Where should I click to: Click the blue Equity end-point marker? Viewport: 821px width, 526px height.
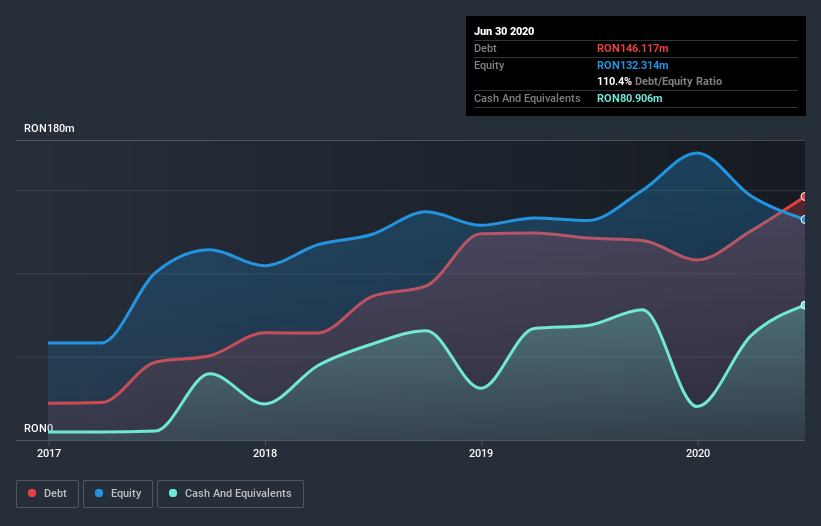pyautogui.click(x=805, y=219)
